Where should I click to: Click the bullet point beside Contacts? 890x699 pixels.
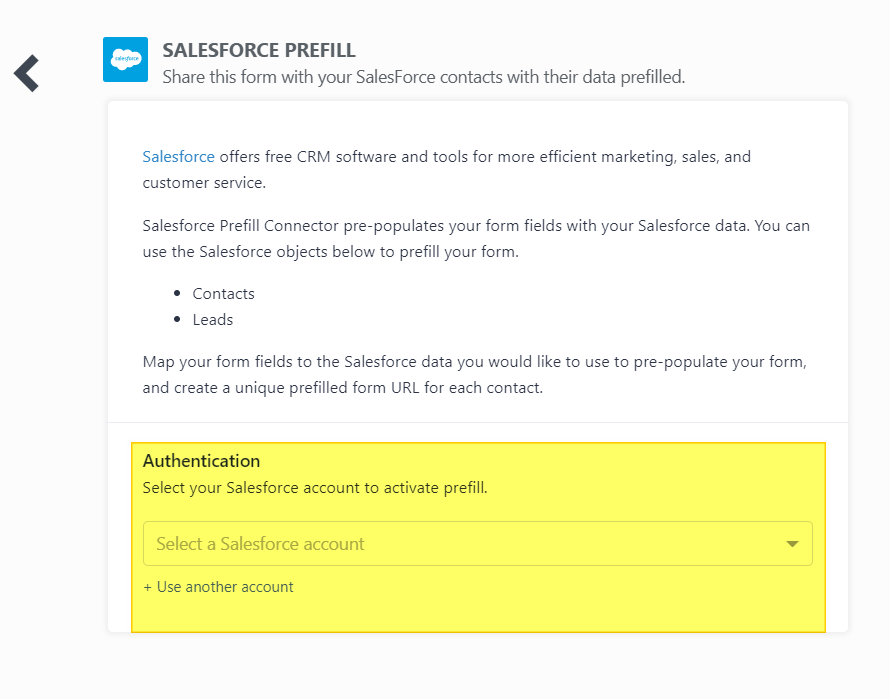(x=177, y=294)
